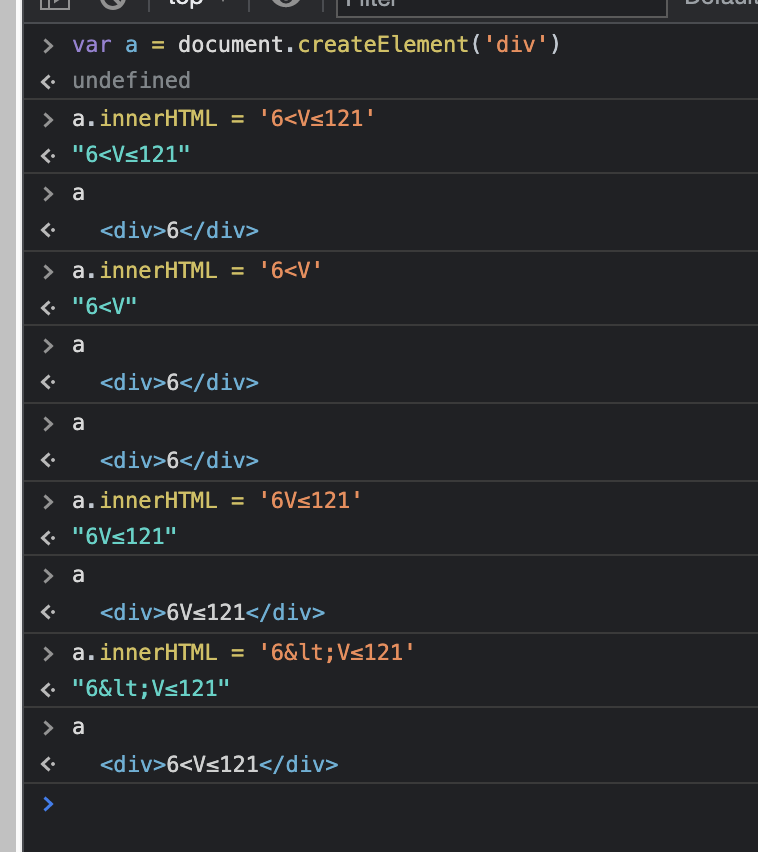Click the chevron beside the last 'a' evaluation
Image resolution: width=758 pixels, height=852 pixels.
(x=47, y=726)
